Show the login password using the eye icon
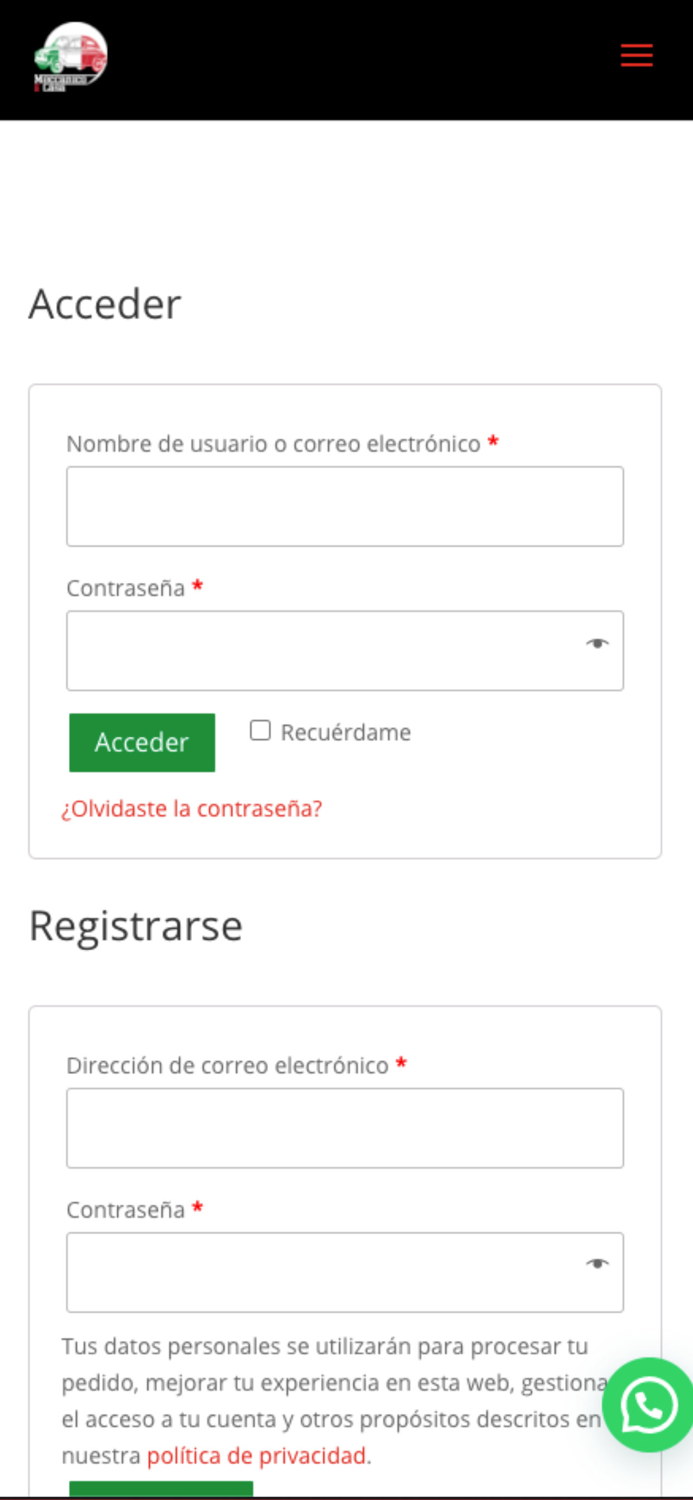693x1500 pixels. click(x=597, y=644)
